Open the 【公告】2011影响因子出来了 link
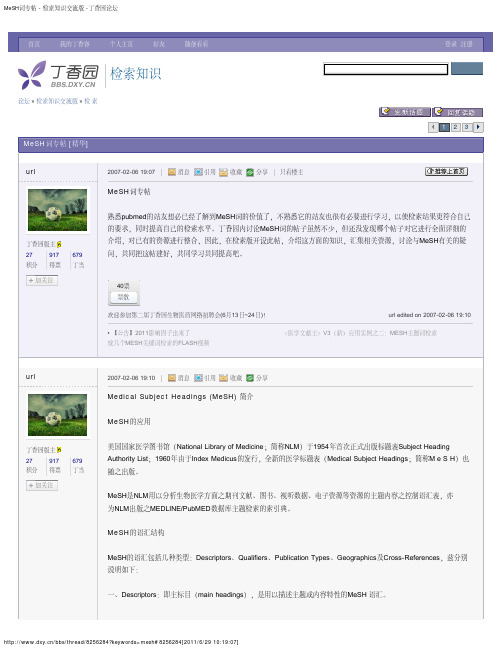The height and width of the screenshot is (649, 502). (x=151, y=333)
